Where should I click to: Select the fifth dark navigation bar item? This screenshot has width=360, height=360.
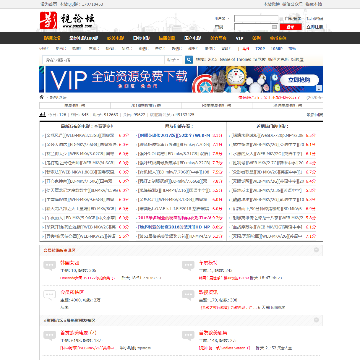(x=167, y=38)
